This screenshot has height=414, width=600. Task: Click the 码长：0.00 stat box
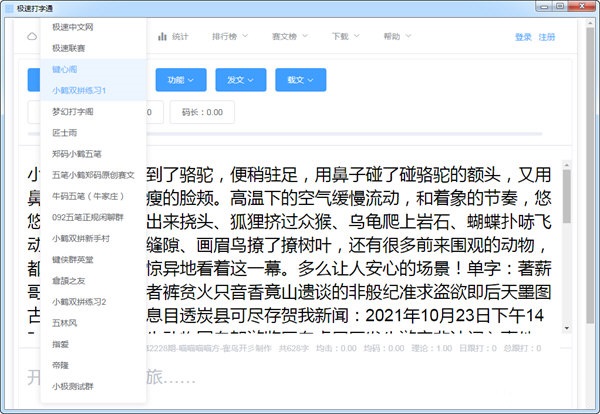[202, 112]
